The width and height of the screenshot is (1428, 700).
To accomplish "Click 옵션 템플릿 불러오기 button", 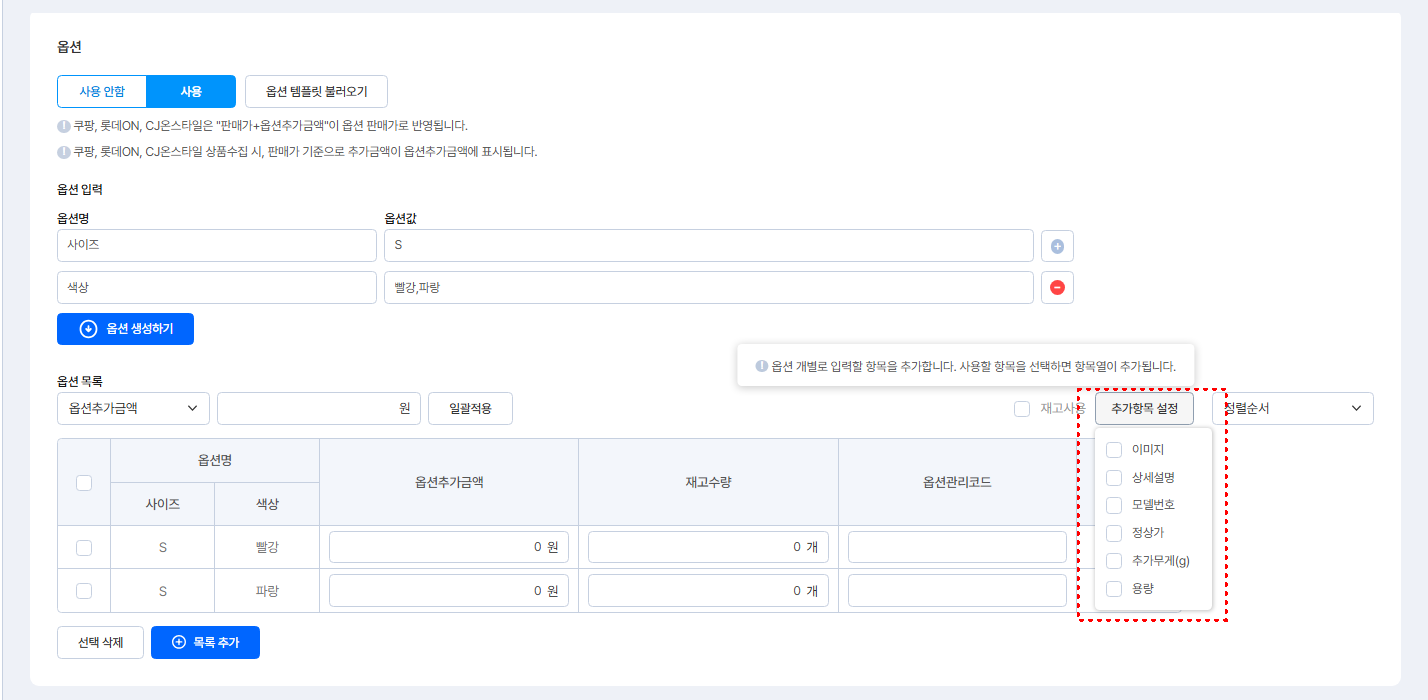I will 316,91.
